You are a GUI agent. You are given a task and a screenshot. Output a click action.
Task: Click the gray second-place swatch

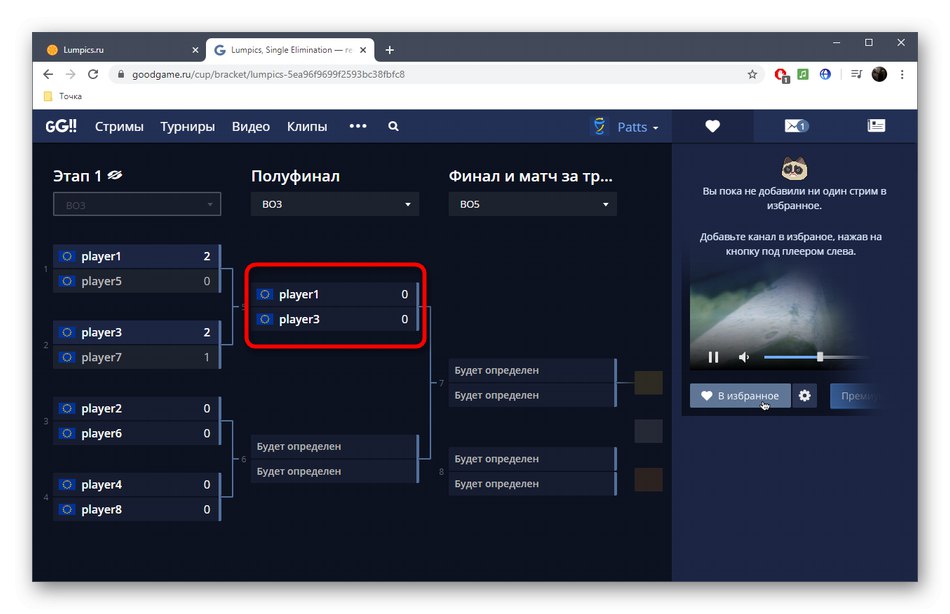pos(648,431)
